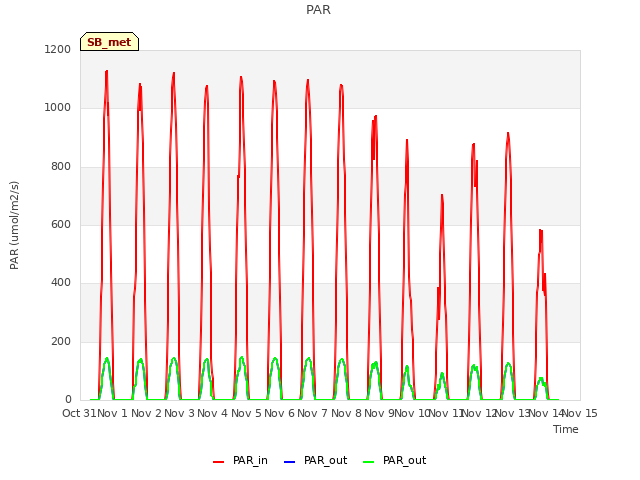Click the lowest red PAR_in peak near 590
Viewport: 640px width, 480px height.
coord(540,231)
